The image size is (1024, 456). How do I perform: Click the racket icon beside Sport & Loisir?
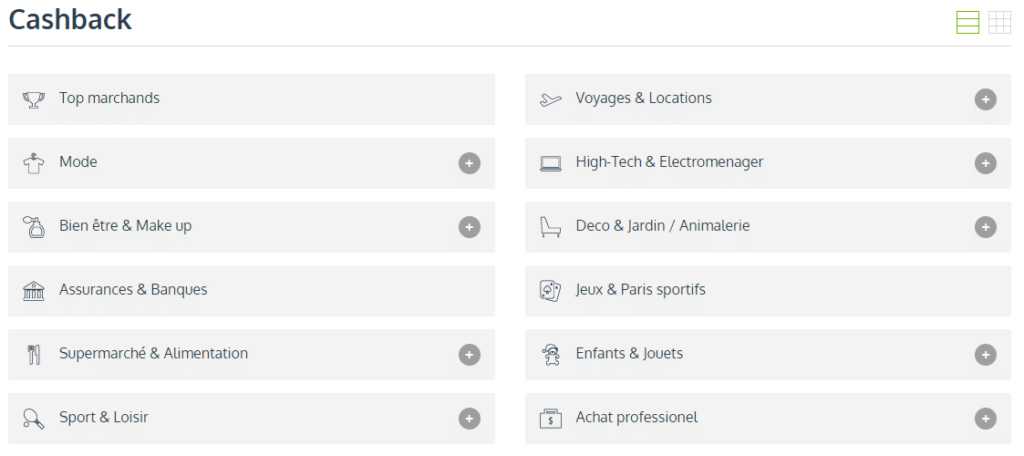coord(33,418)
